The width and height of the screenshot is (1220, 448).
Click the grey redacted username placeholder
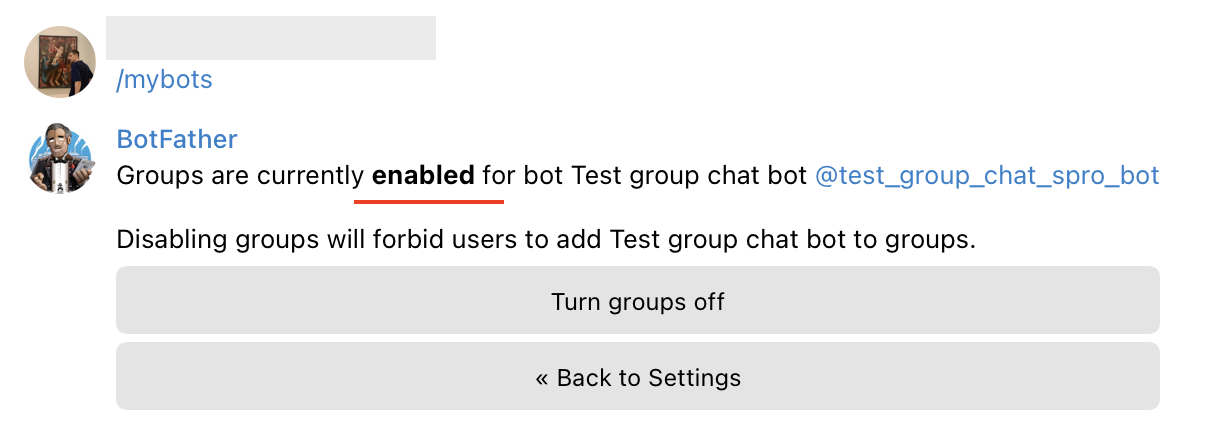pos(271,38)
